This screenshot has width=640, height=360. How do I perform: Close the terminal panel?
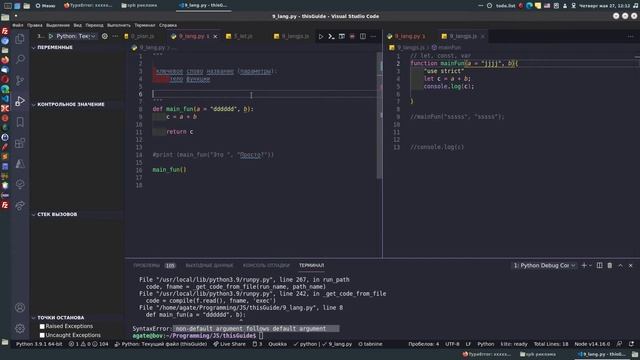[x=631, y=265]
